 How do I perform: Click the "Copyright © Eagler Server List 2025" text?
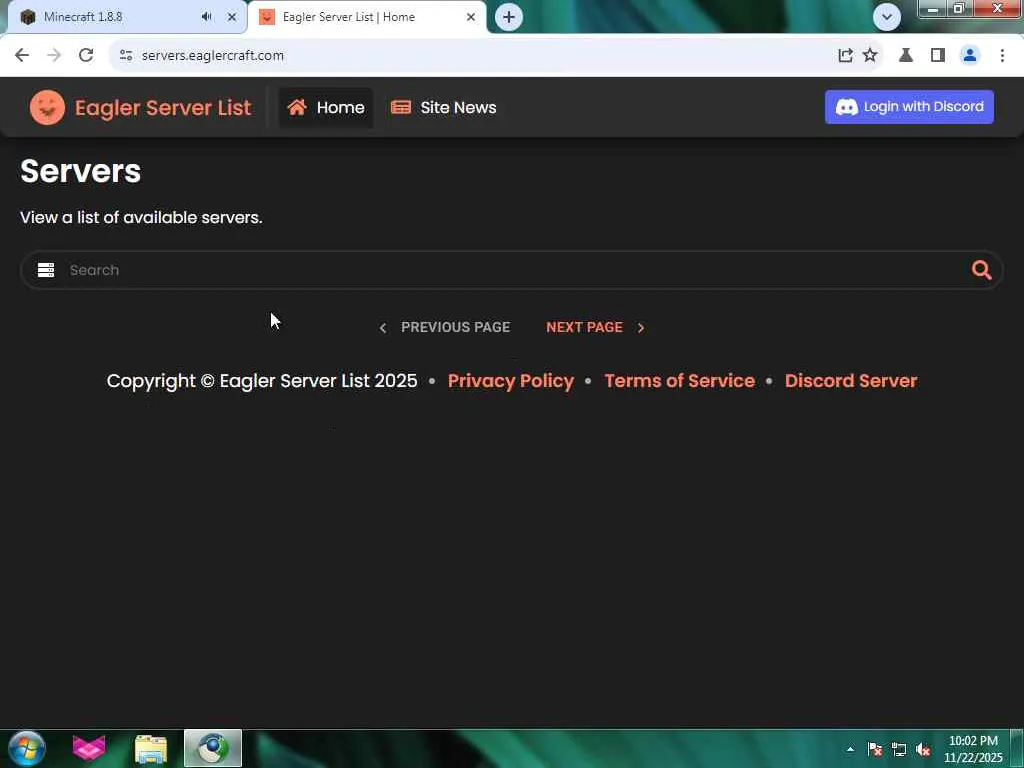coord(262,381)
